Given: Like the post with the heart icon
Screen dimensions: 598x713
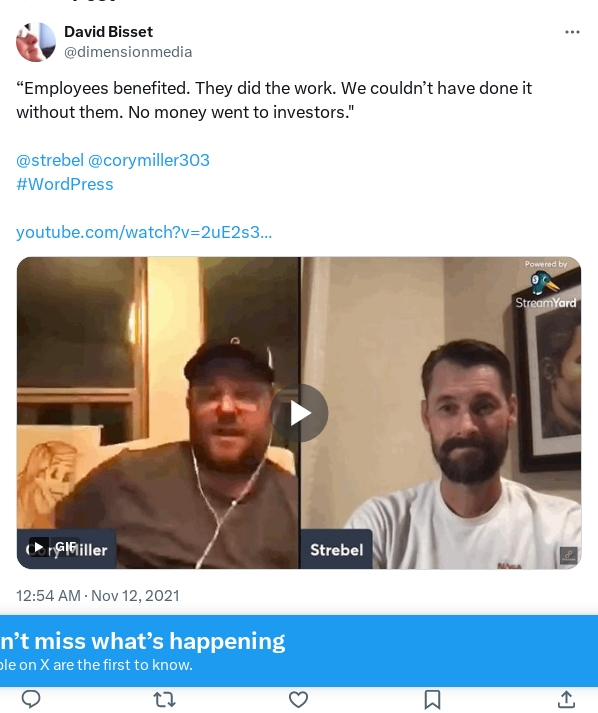Looking at the screenshot, I should (298, 699).
